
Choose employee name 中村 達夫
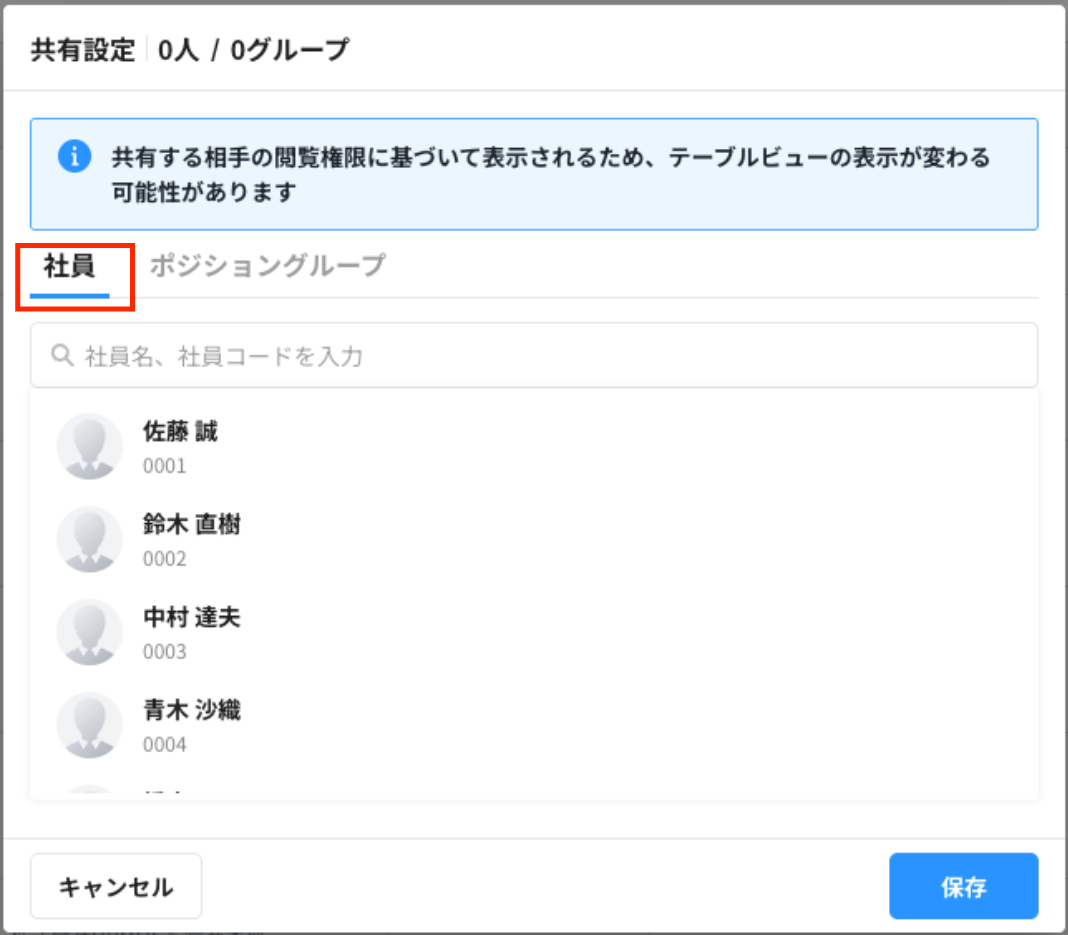191,618
